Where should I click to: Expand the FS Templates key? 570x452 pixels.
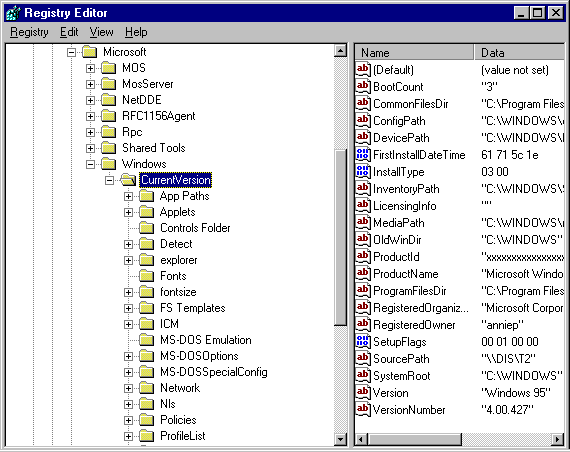128,308
